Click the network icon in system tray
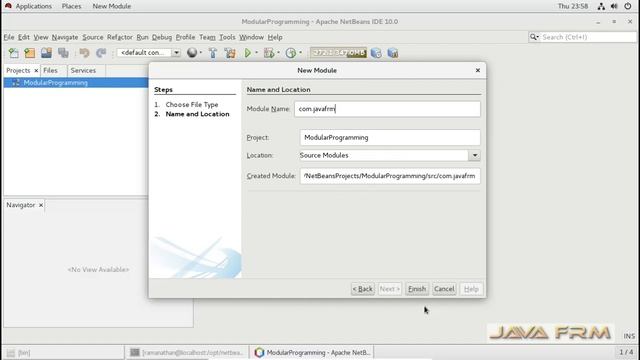The image size is (640, 360). click(601, 6)
